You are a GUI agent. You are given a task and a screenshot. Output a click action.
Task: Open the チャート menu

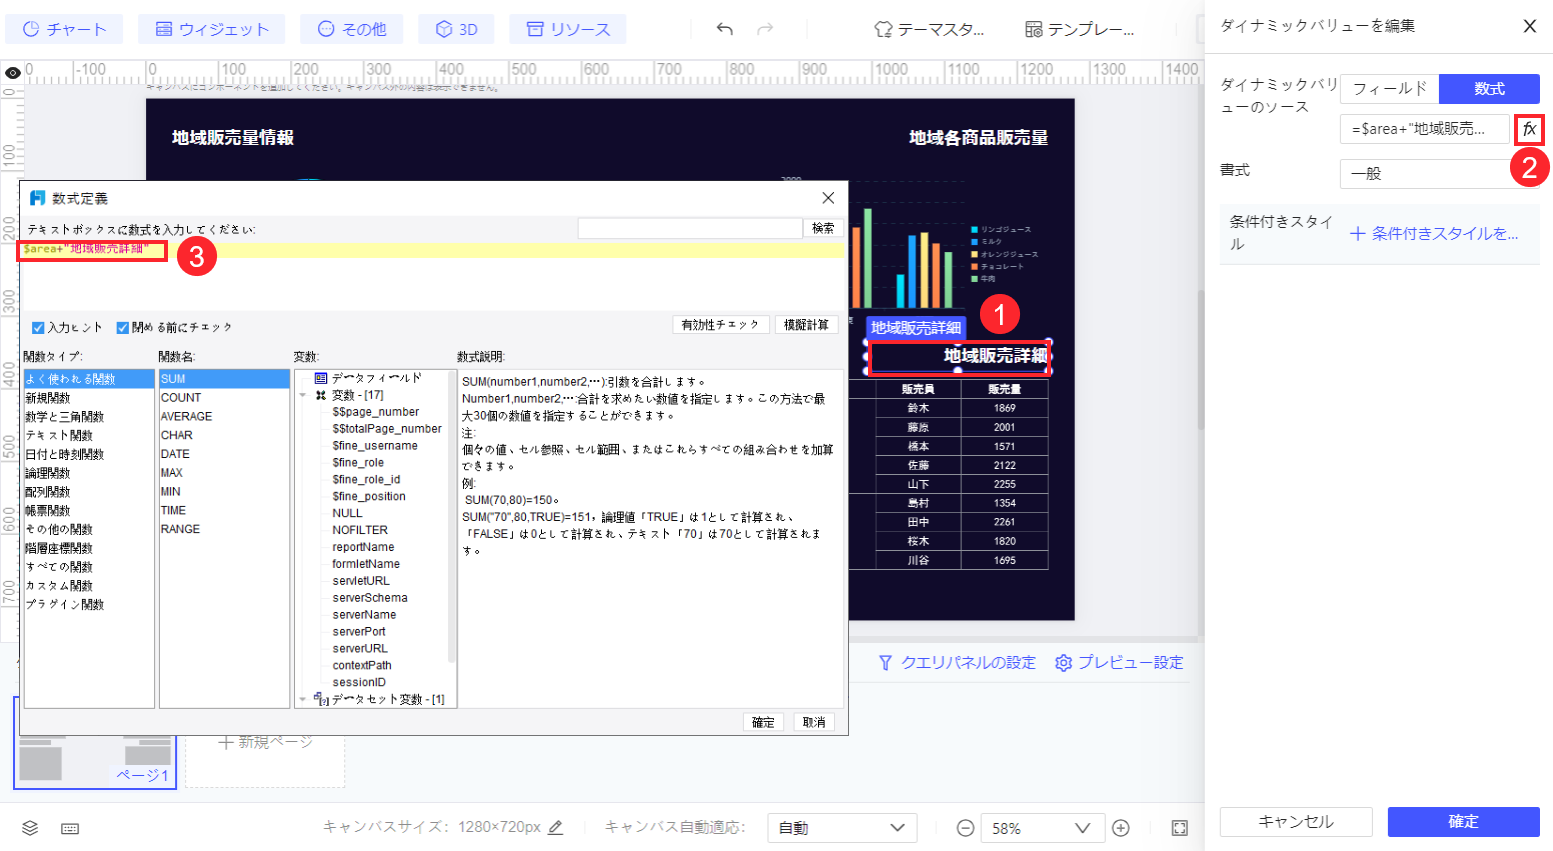64,29
